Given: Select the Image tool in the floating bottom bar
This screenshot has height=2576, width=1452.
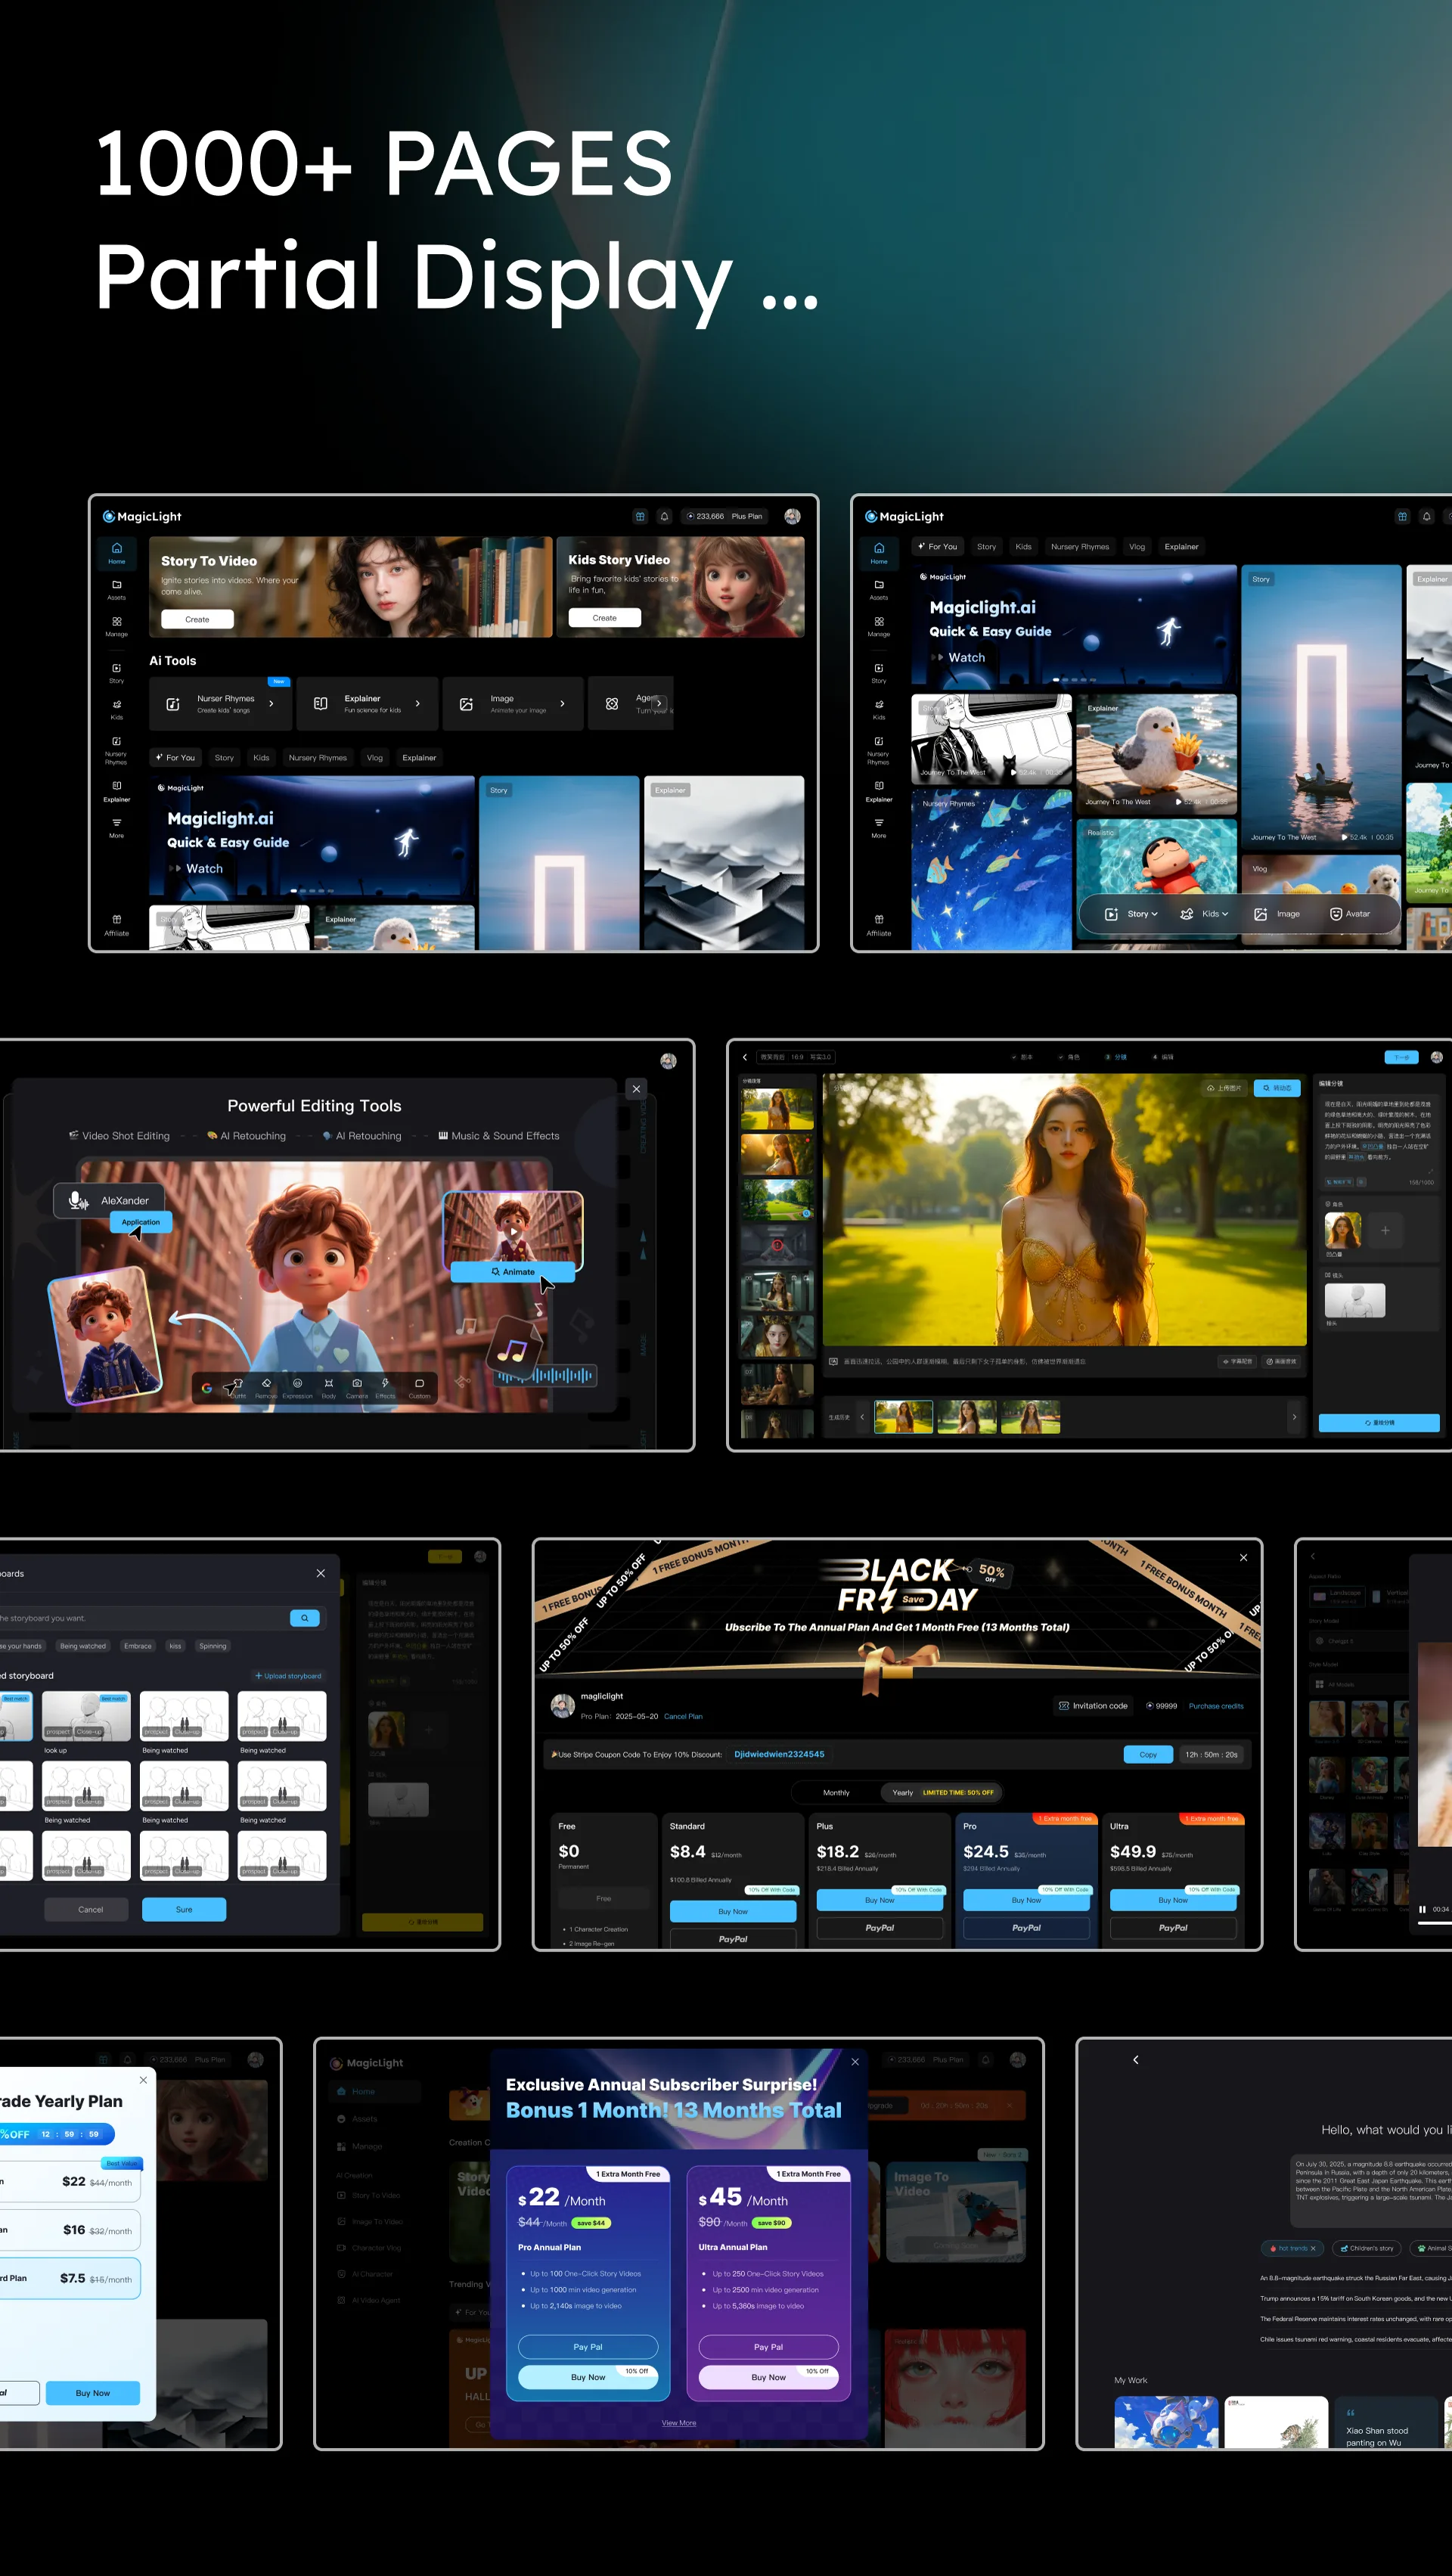Looking at the screenshot, I should [x=1277, y=914].
